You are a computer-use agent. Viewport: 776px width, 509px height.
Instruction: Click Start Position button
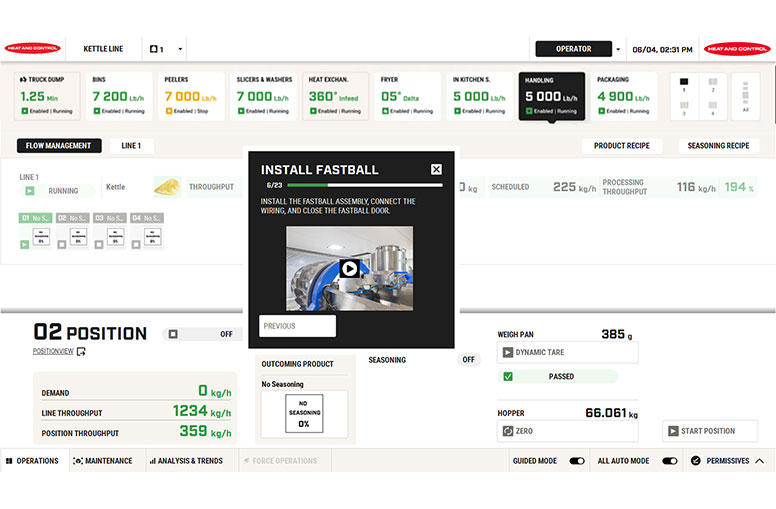pos(710,431)
